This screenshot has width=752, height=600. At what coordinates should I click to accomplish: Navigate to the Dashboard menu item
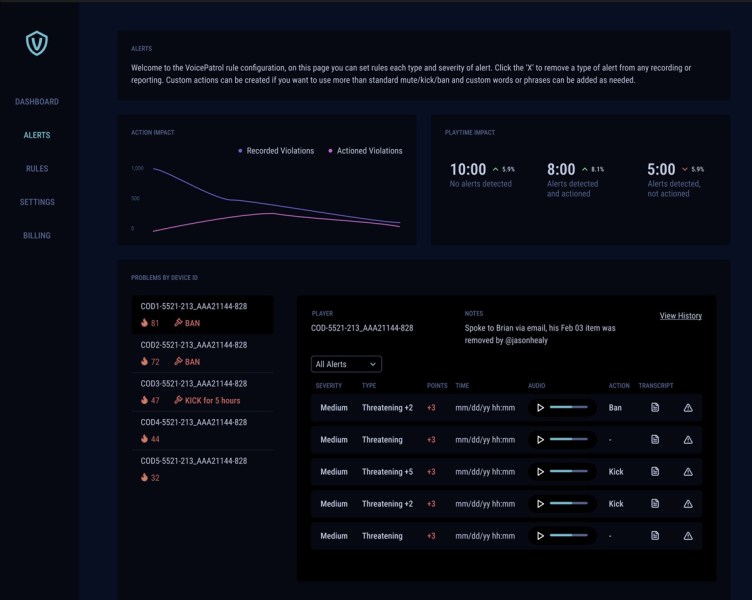(x=37, y=102)
